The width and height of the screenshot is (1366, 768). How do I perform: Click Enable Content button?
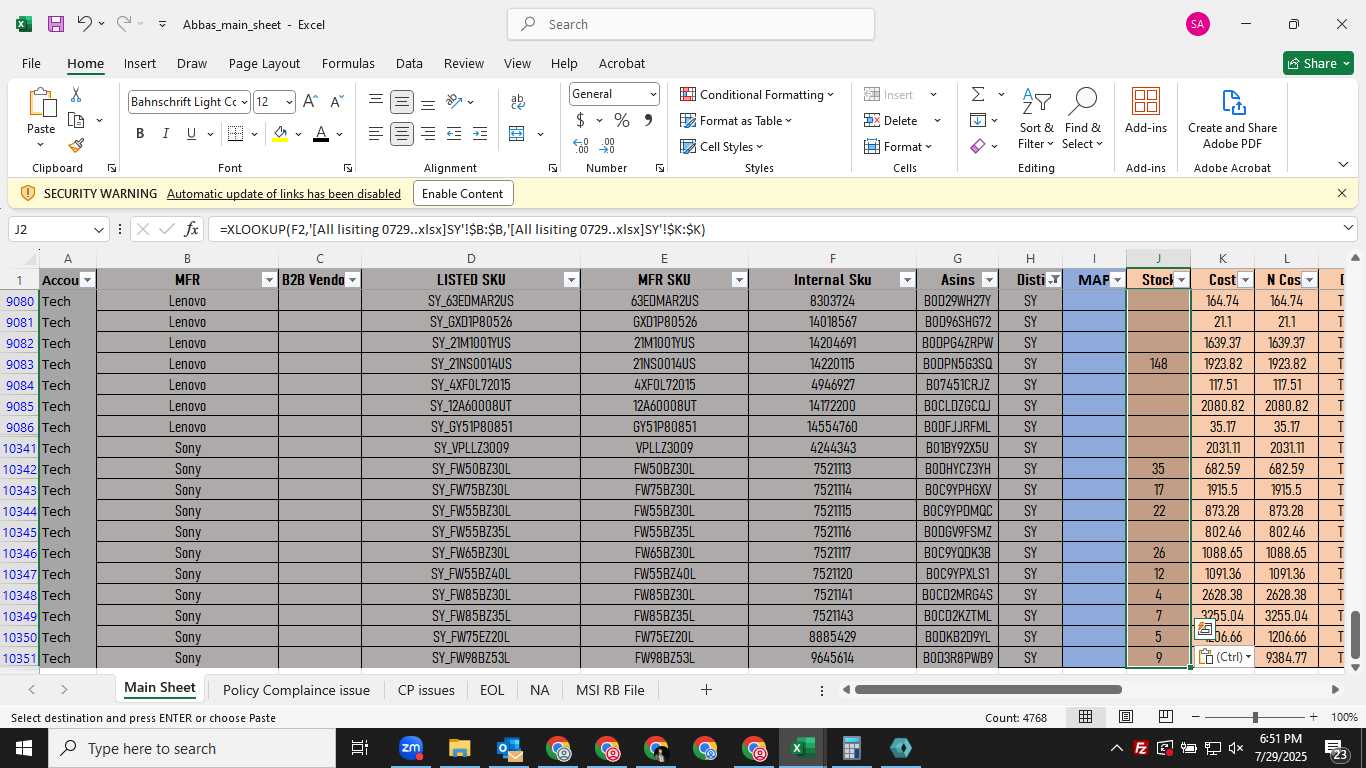click(462, 193)
